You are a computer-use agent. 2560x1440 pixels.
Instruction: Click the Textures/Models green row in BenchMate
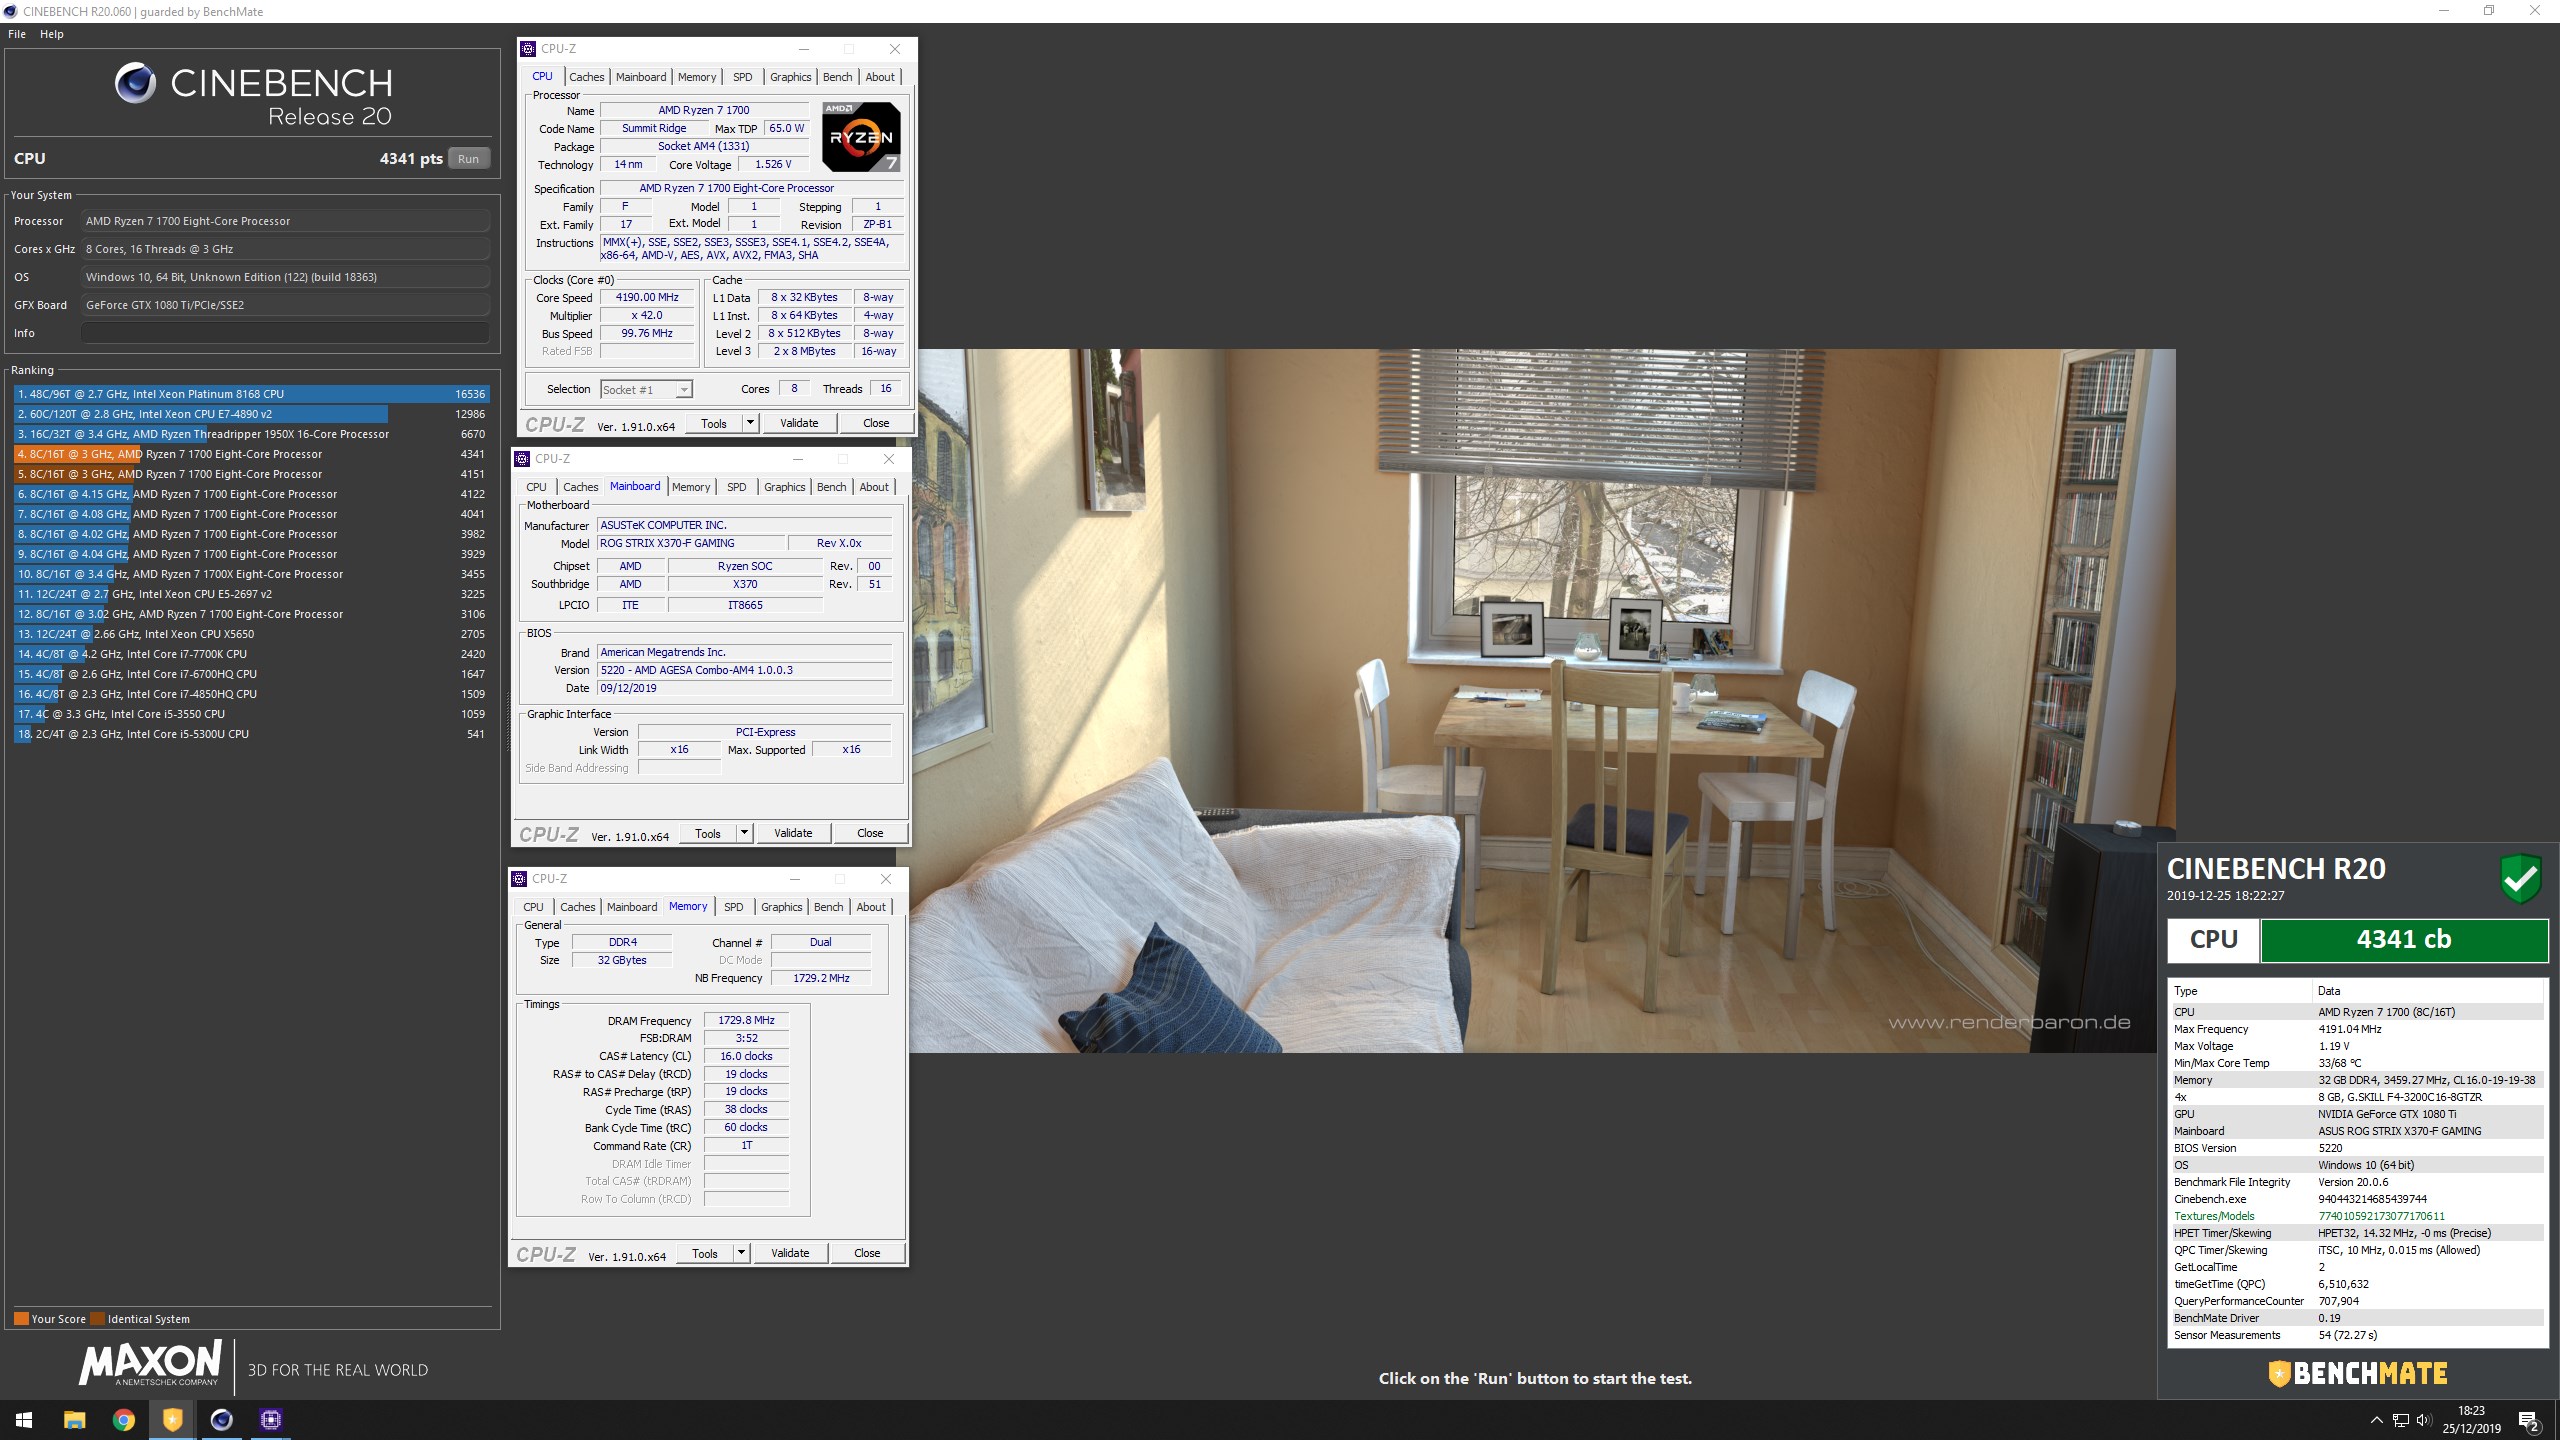2356,1216
